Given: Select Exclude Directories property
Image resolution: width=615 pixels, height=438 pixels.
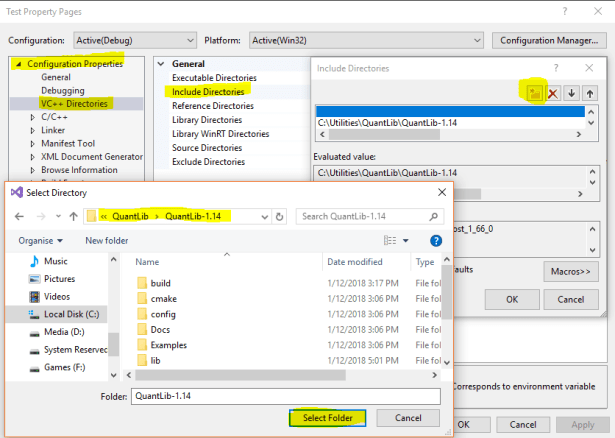Looking at the screenshot, I should (208, 162).
